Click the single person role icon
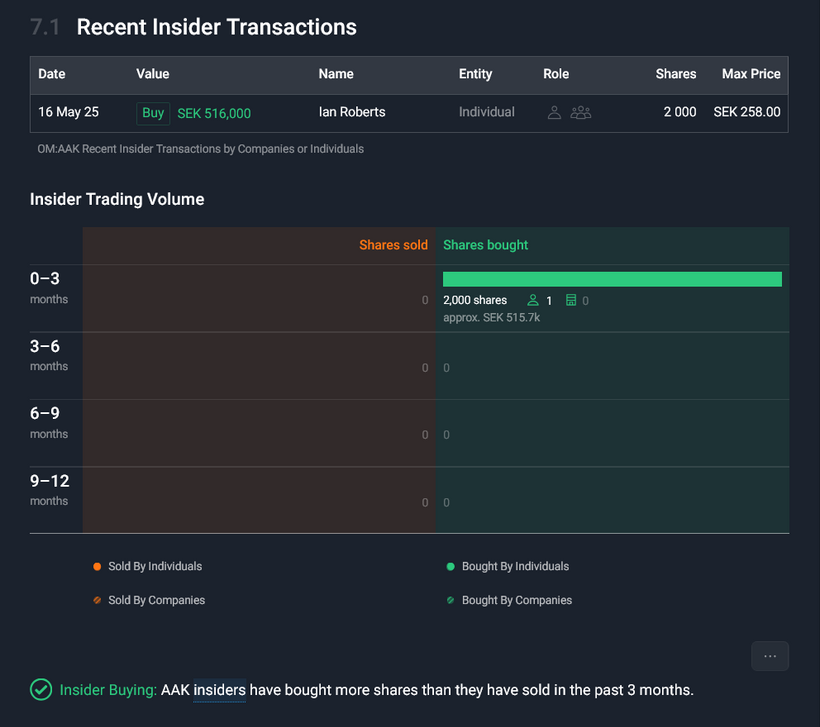 tap(554, 113)
